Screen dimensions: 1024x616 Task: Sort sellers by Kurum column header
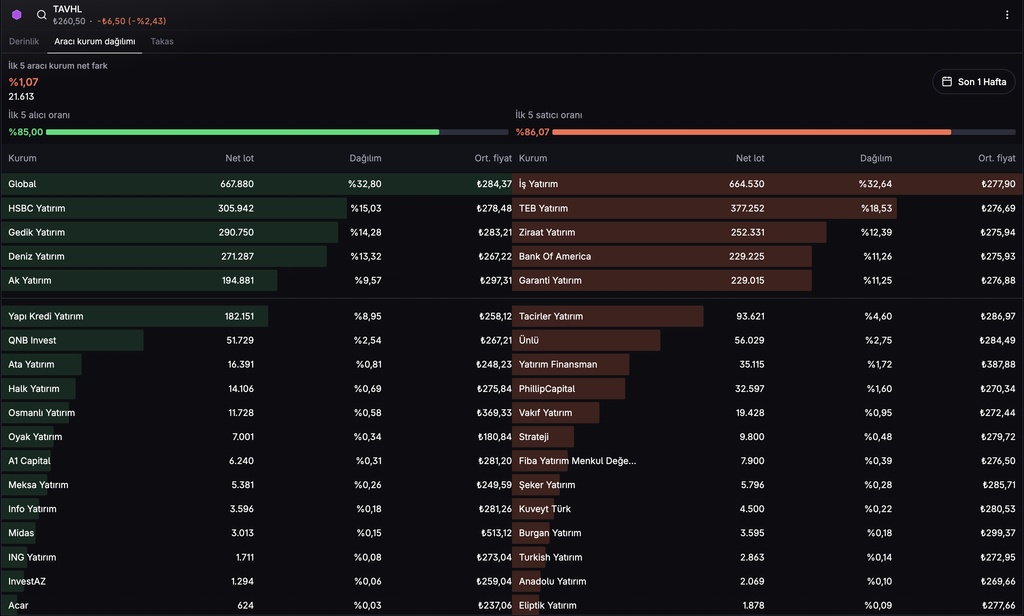[533, 158]
